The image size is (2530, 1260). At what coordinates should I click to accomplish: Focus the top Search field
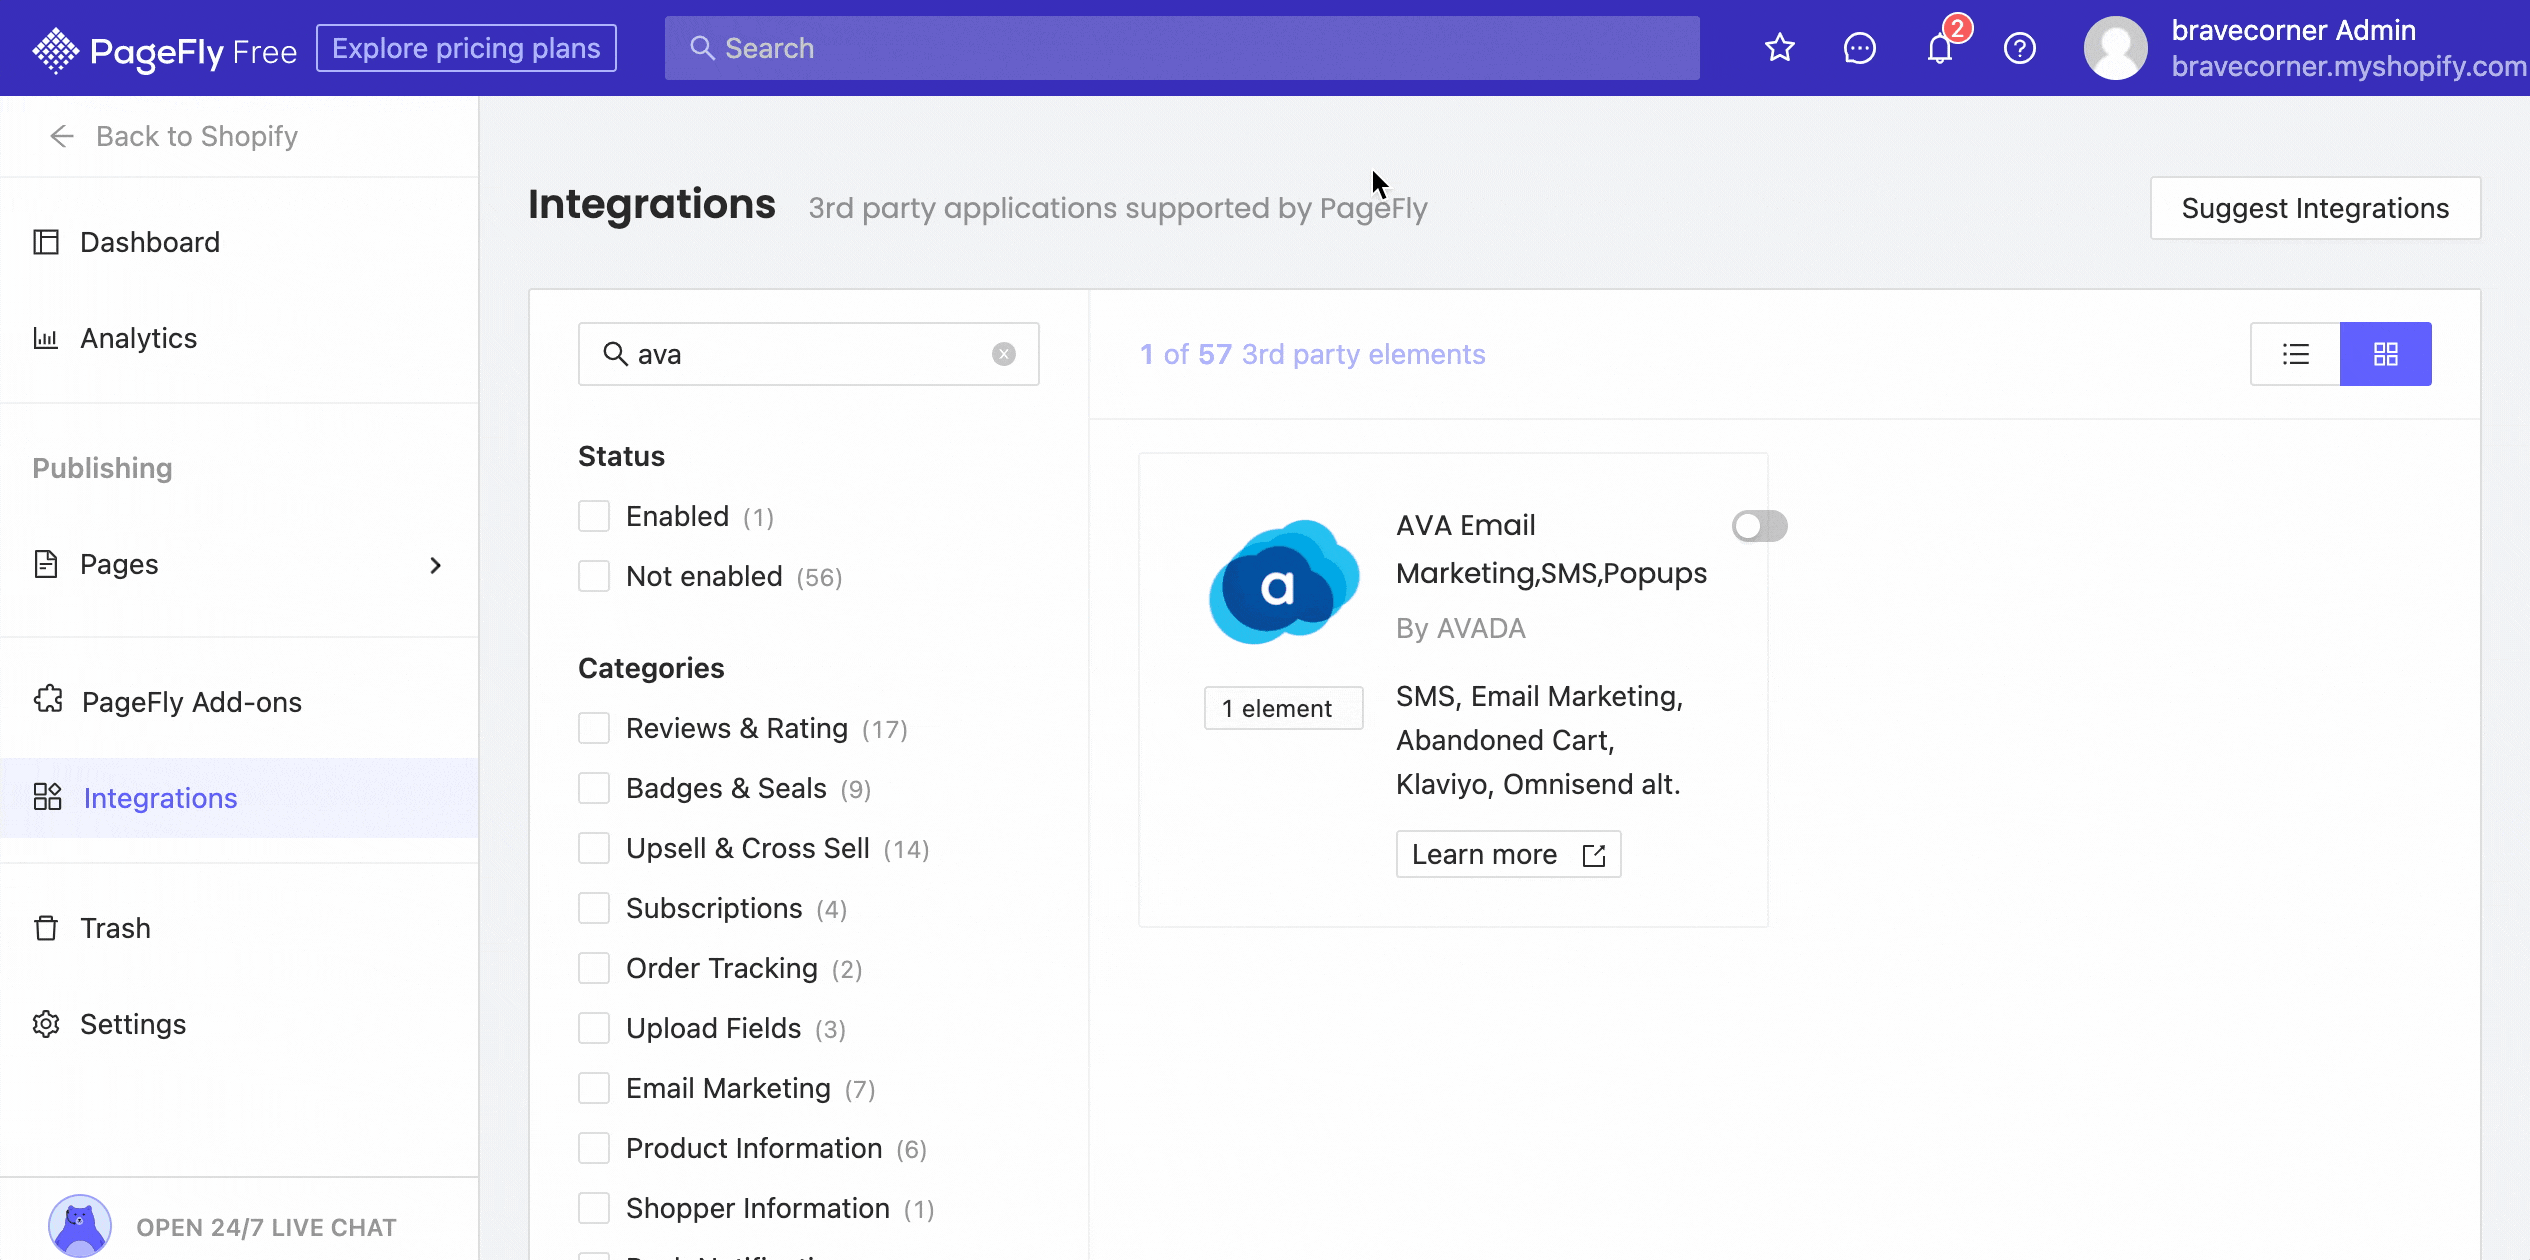(1182, 48)
